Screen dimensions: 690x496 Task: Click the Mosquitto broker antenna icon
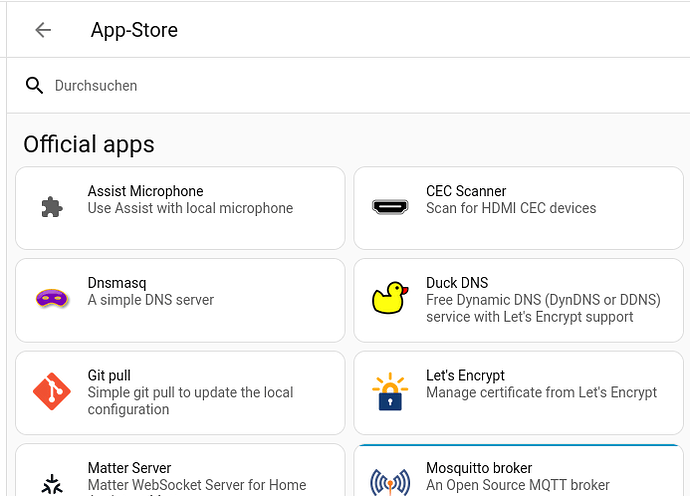tap(390, 482)
